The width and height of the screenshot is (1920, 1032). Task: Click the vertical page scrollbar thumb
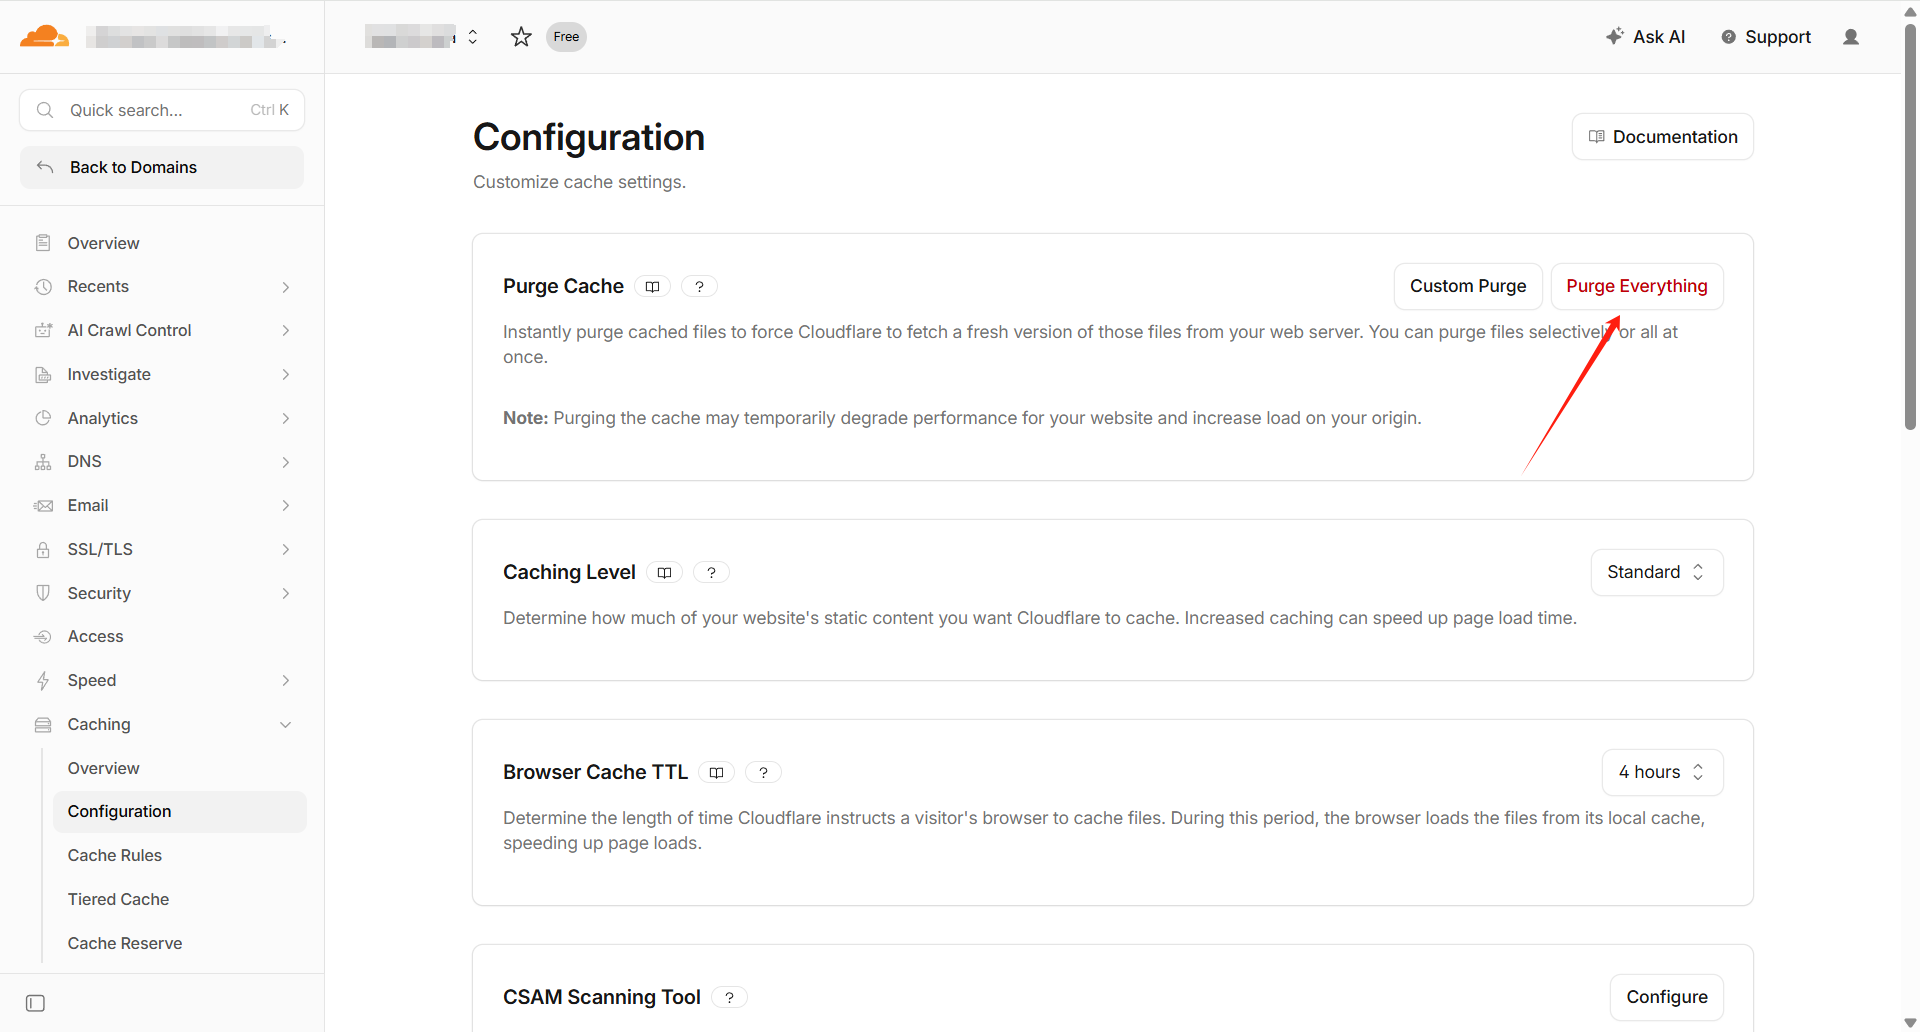click(x=1910, y=225)
